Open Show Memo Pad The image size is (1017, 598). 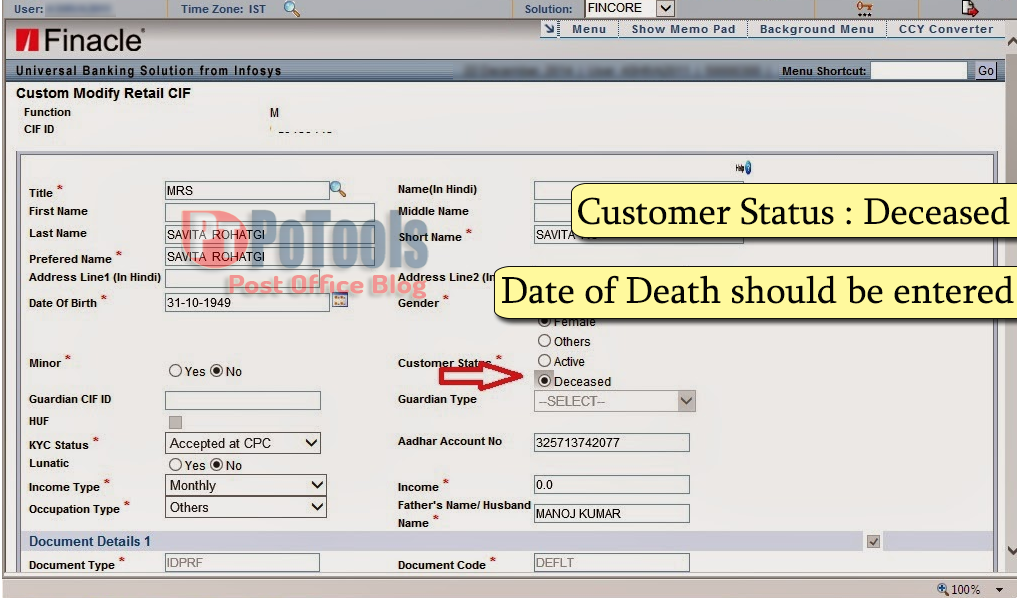(683, 29)
